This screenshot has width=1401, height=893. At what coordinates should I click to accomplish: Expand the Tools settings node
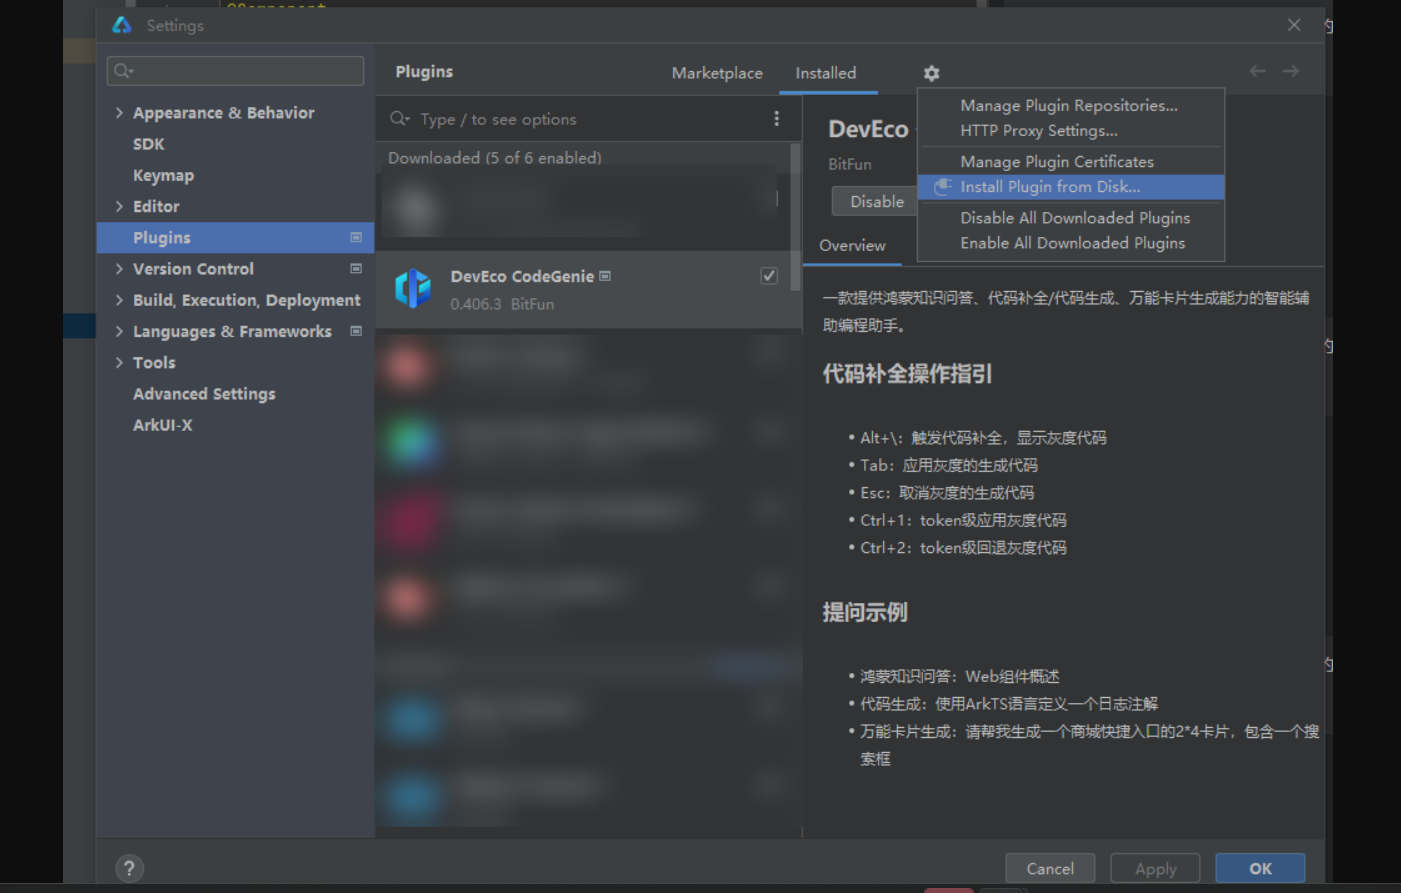119,362
